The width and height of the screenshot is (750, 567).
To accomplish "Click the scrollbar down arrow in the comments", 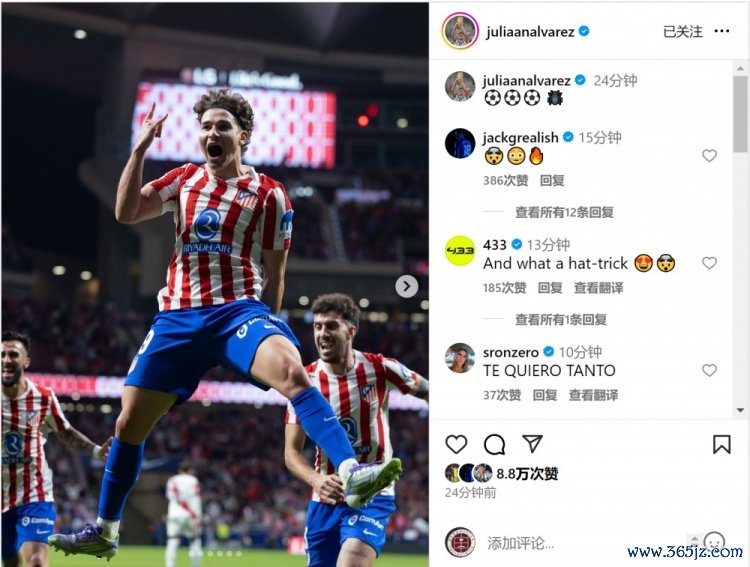I will pos(740,410).
